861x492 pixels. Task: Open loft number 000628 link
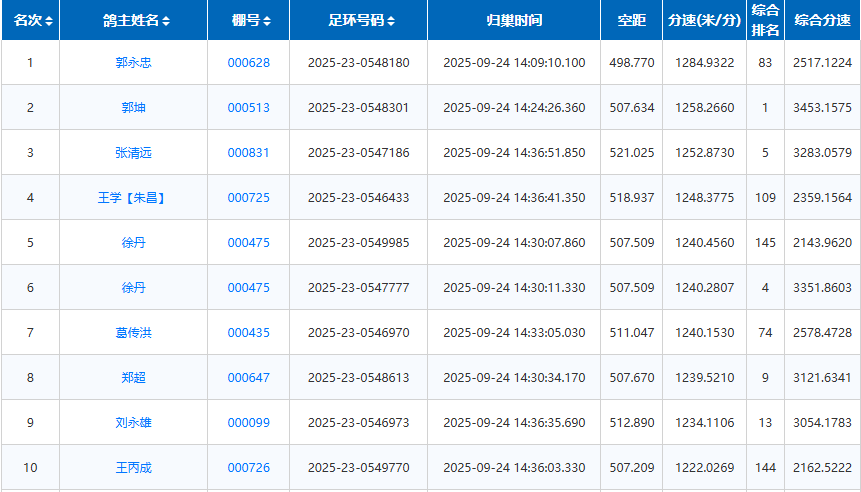click(248, 63)
